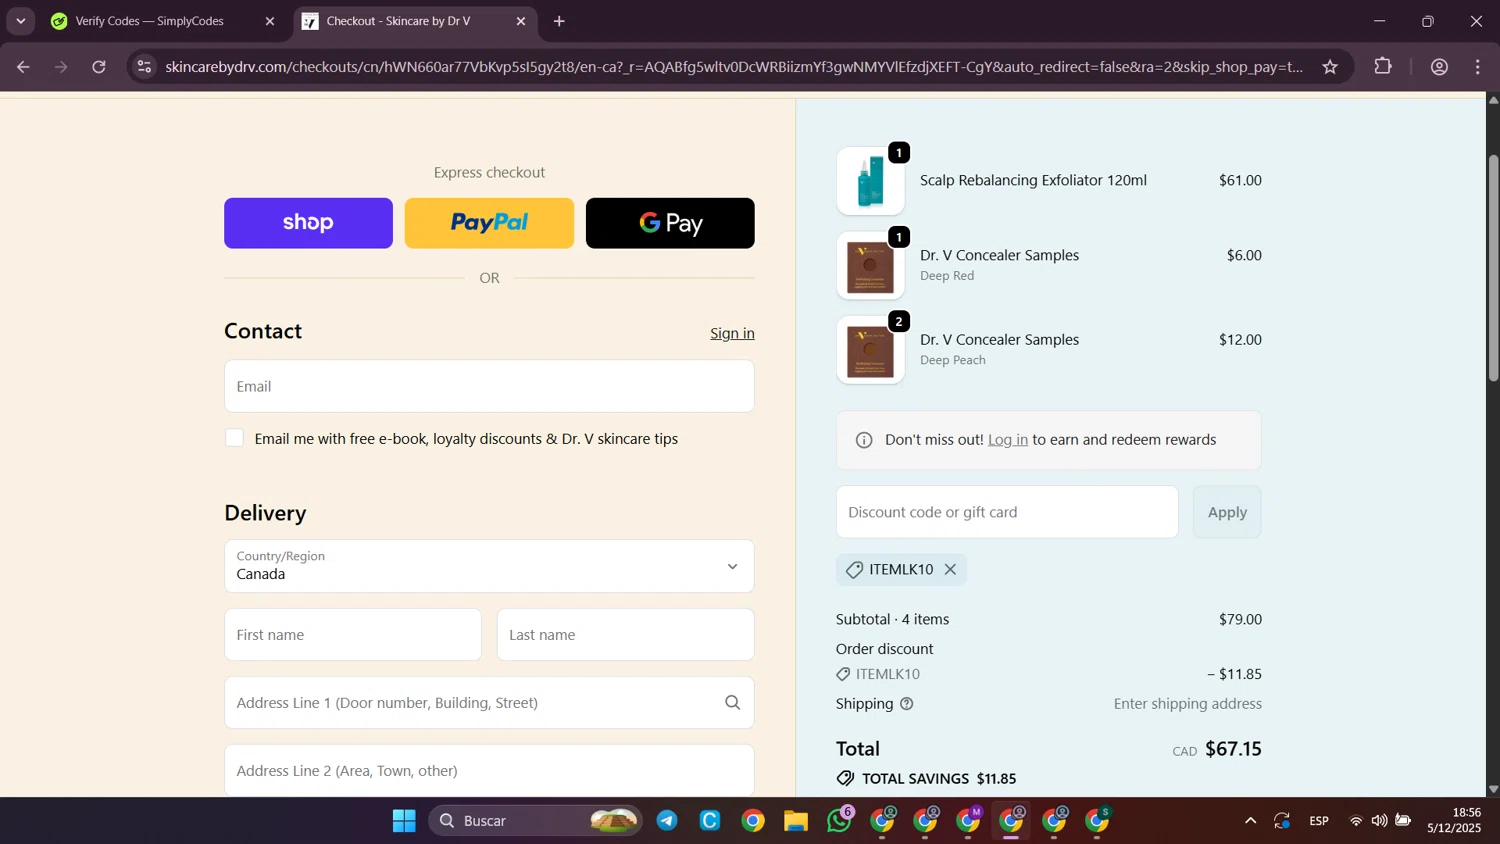
Task: Open the battery status icon in tray
Action: tap(1403, 821)
